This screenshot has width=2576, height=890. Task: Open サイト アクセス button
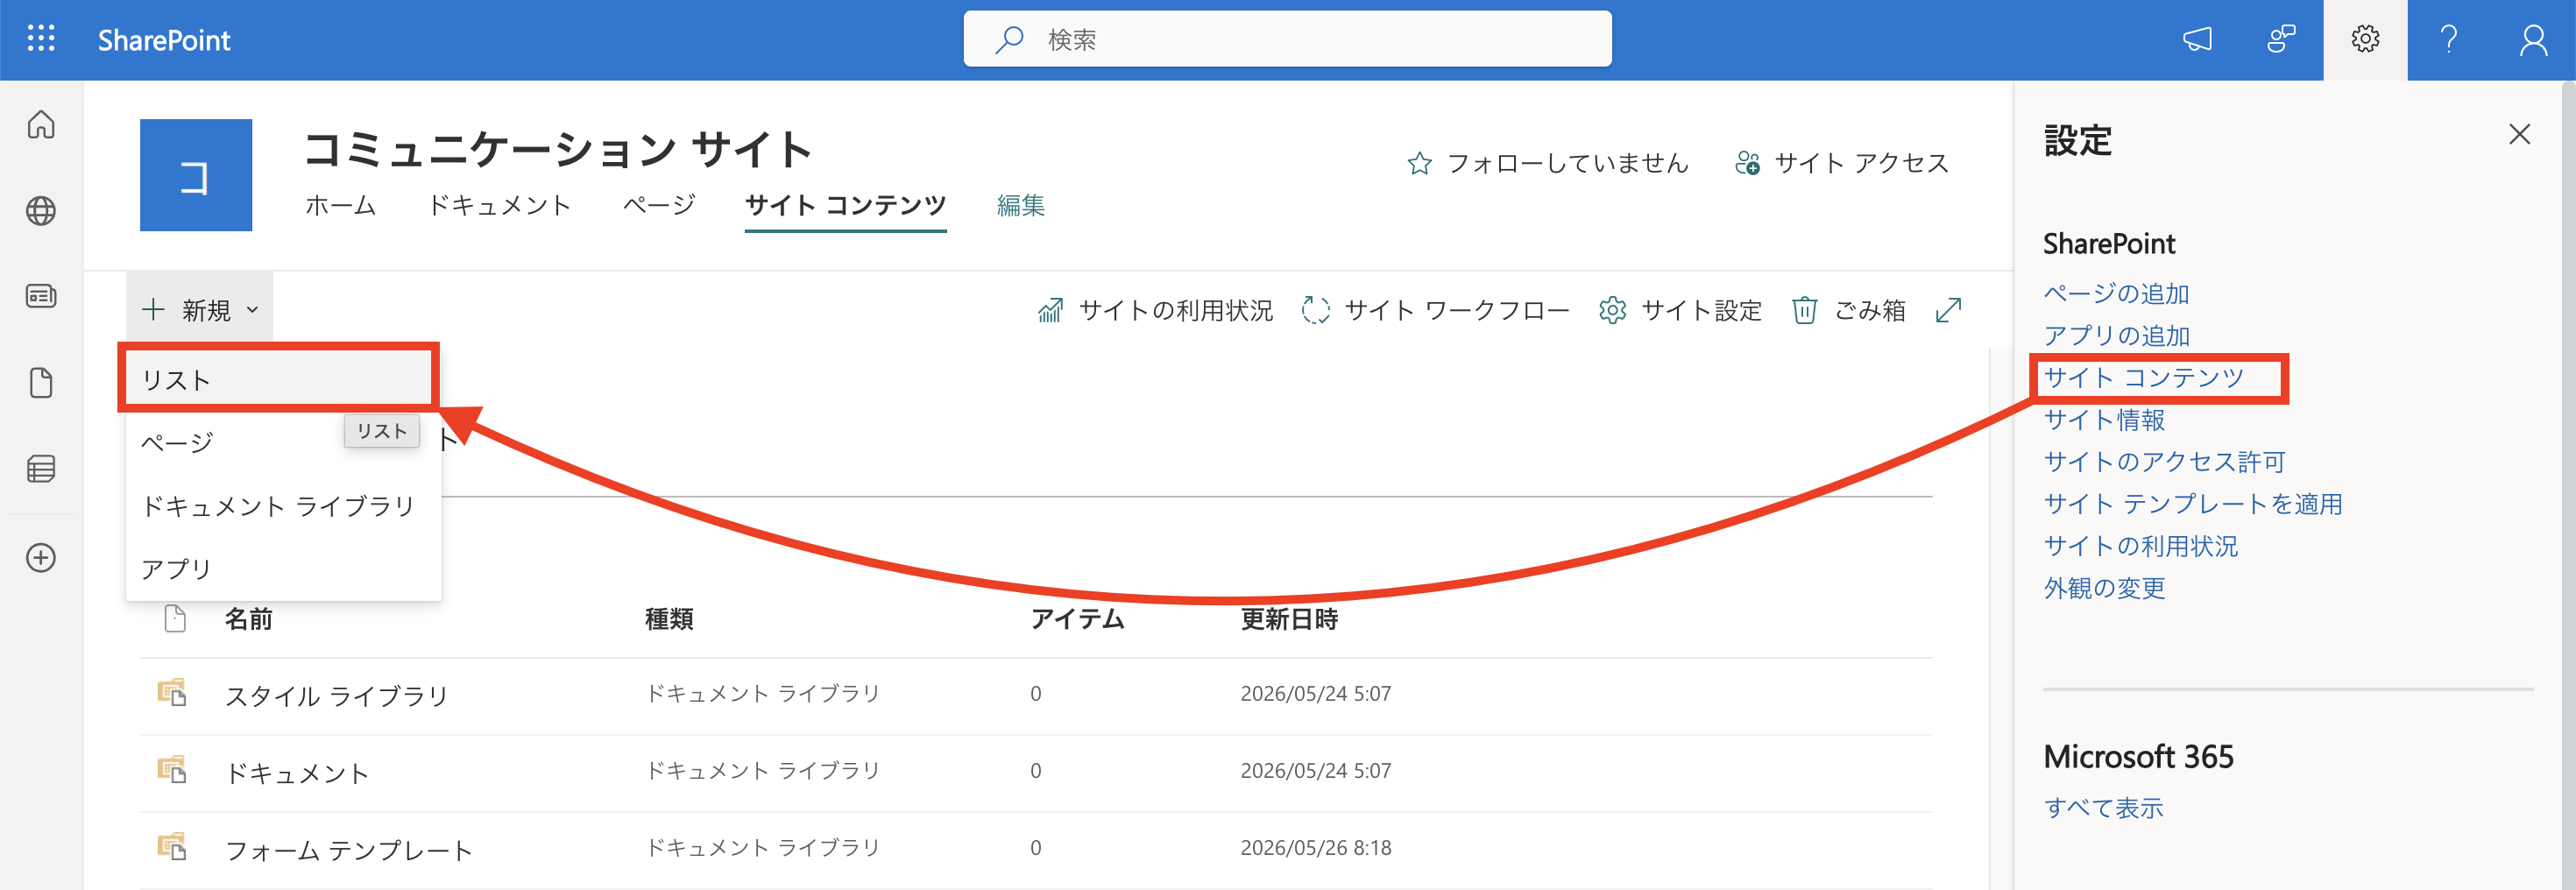(1842, 163)
